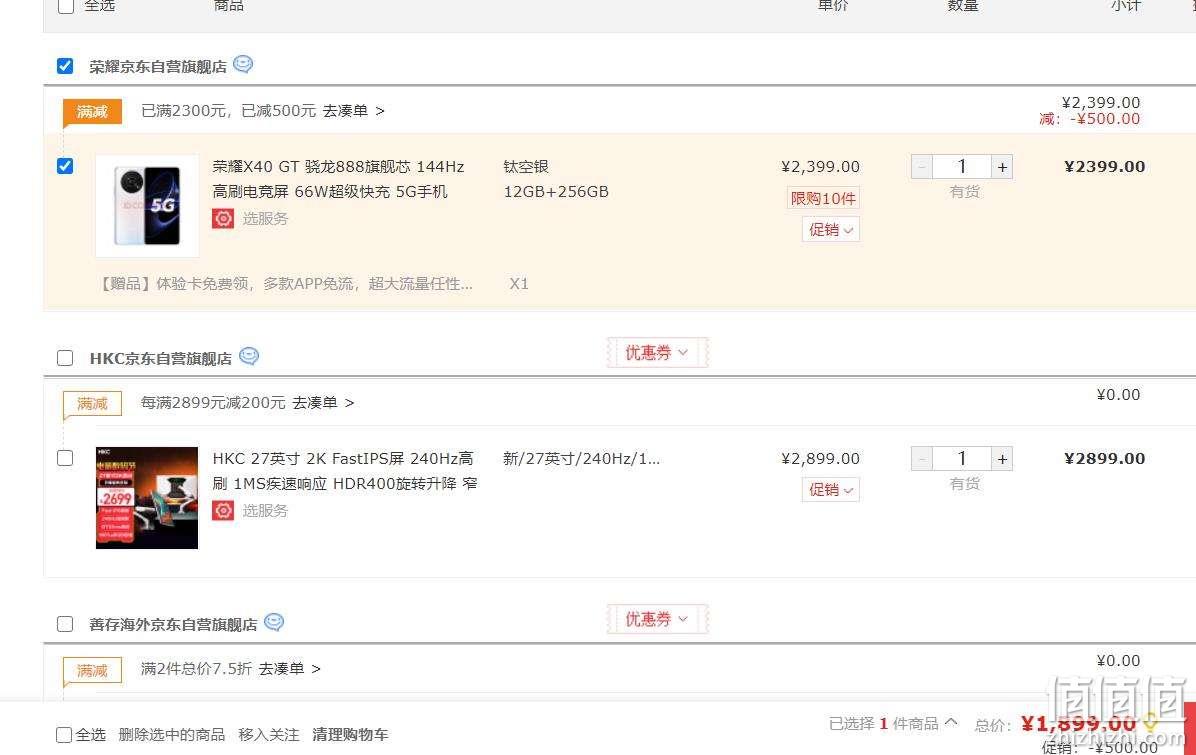
Task: Open HKC 27英寸 2K FastIPS屏 product title
Action: point(345,471)
